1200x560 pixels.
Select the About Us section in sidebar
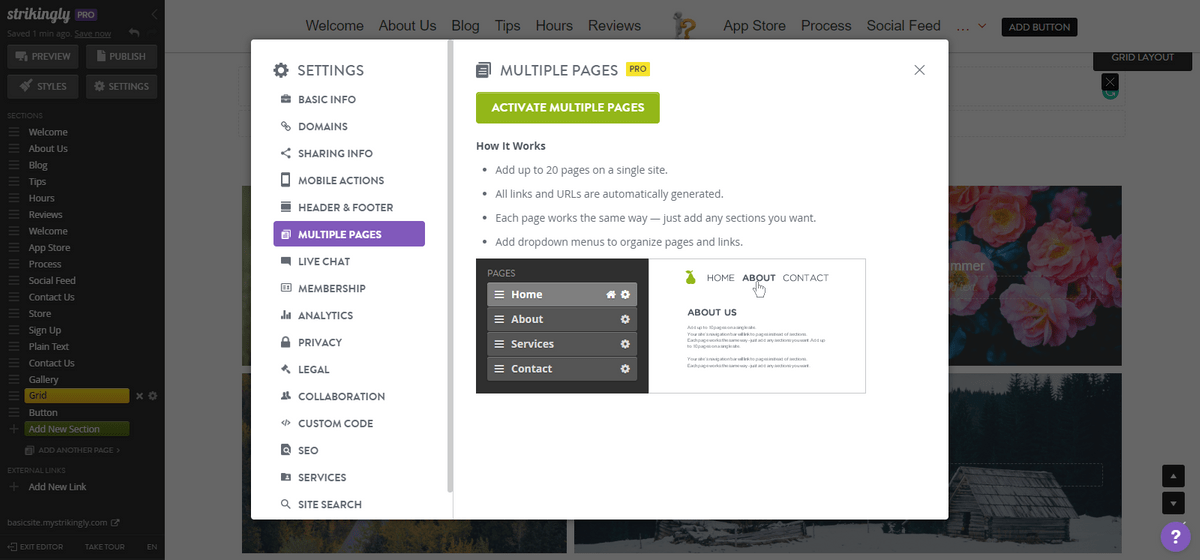click(x=48, y=149)
